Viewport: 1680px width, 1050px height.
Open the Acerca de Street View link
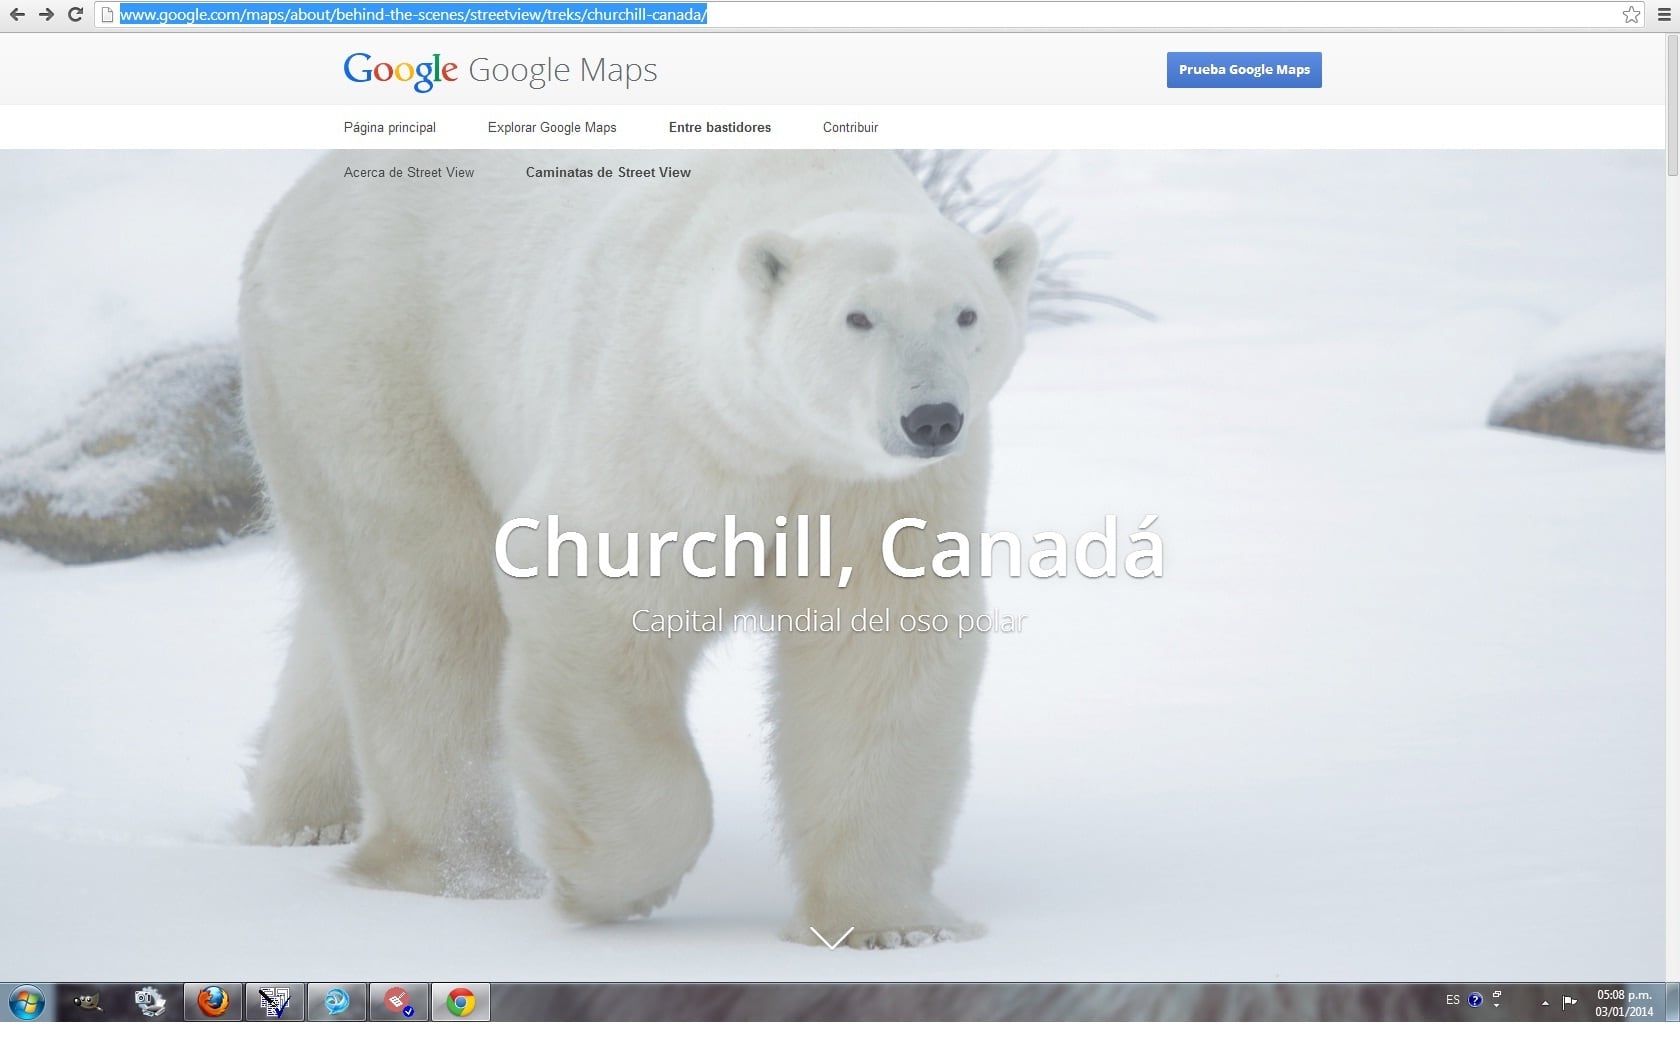(x=409, y=173)
